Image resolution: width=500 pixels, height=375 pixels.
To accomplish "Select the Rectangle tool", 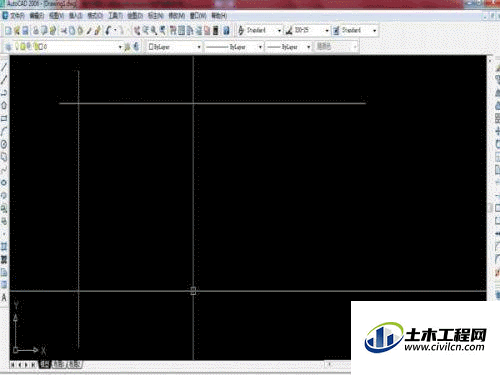I will point(4,118).
